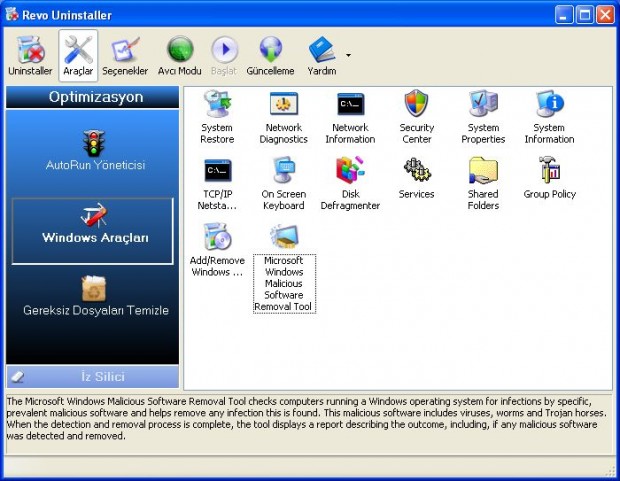
Task: Select the Network Information icon
Action: pos(350,117)
